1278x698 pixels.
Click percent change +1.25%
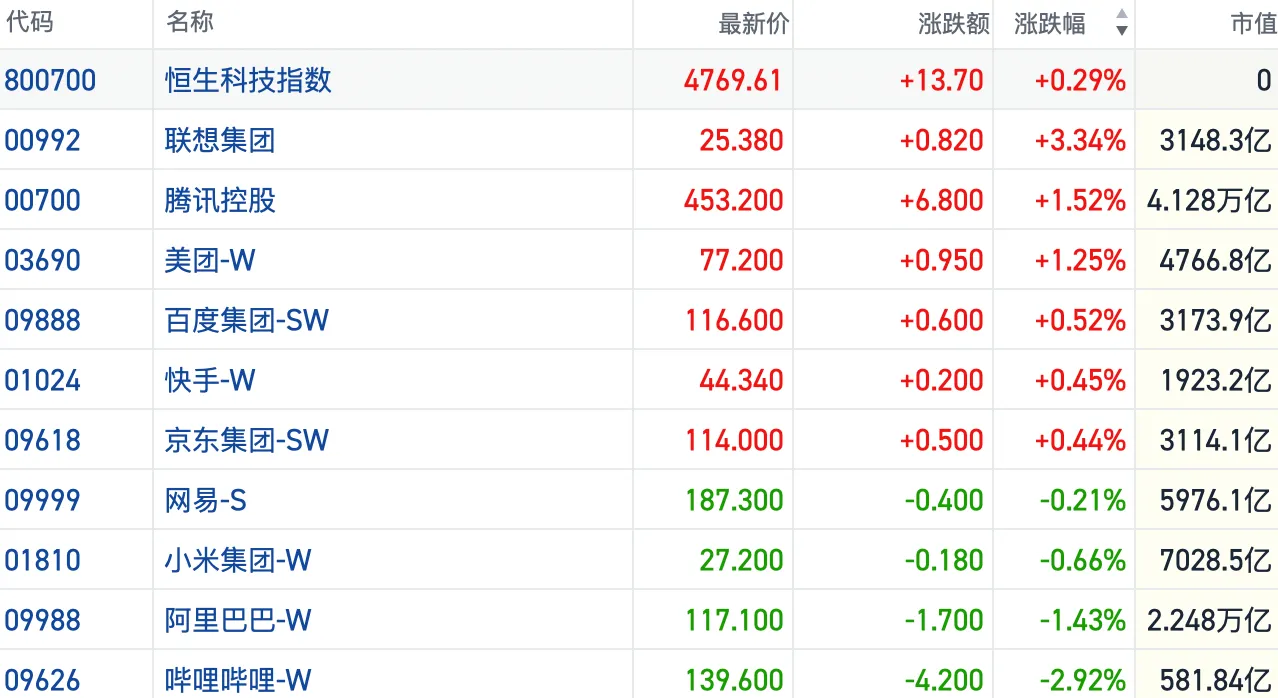click(1080, 260)
